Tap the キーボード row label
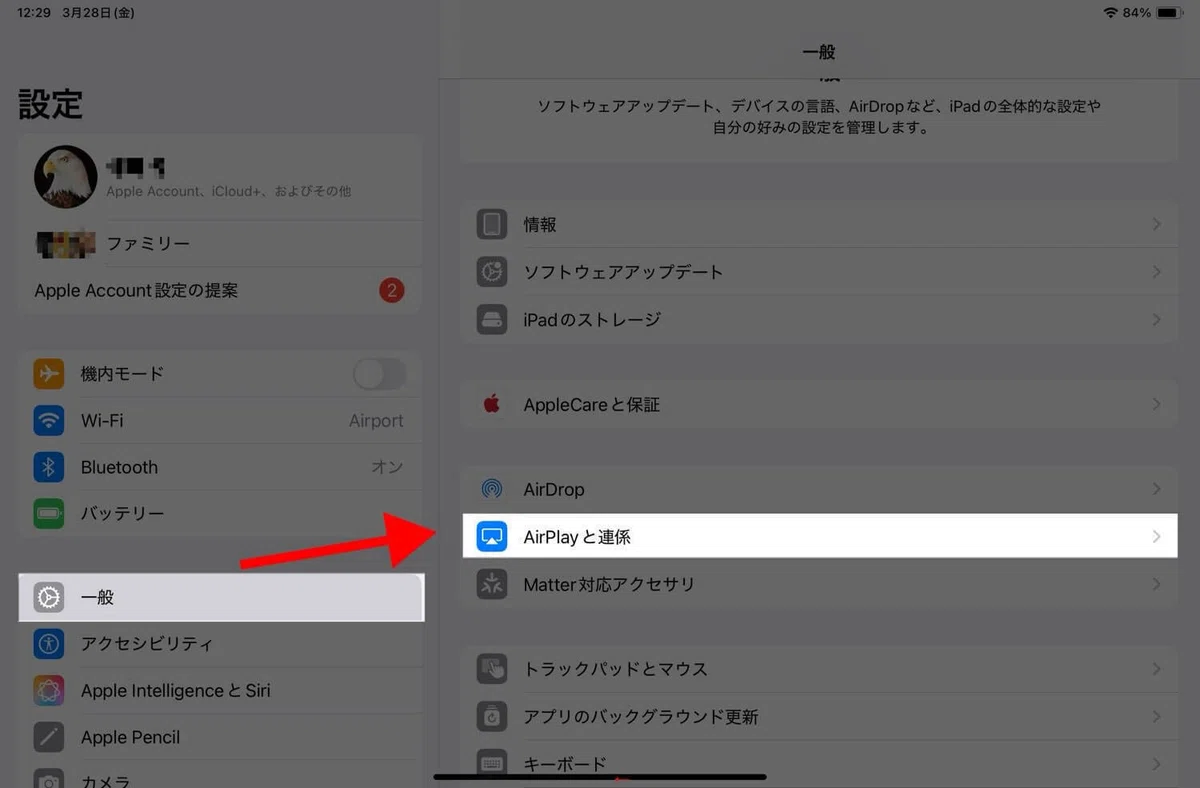Image resolution: width=1200 pixels, height=788 pixels. (x=565, y=763)
